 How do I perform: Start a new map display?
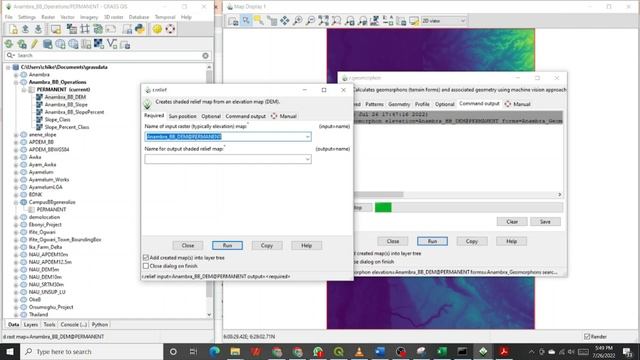click(56, 29)
